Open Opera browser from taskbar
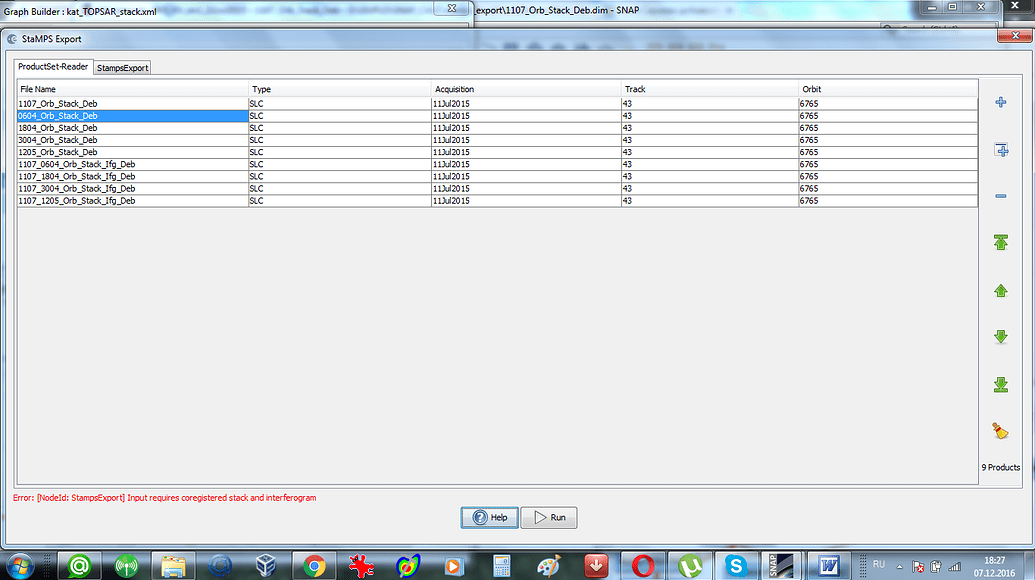The image size is (1035, 580). tap(643, 566)
